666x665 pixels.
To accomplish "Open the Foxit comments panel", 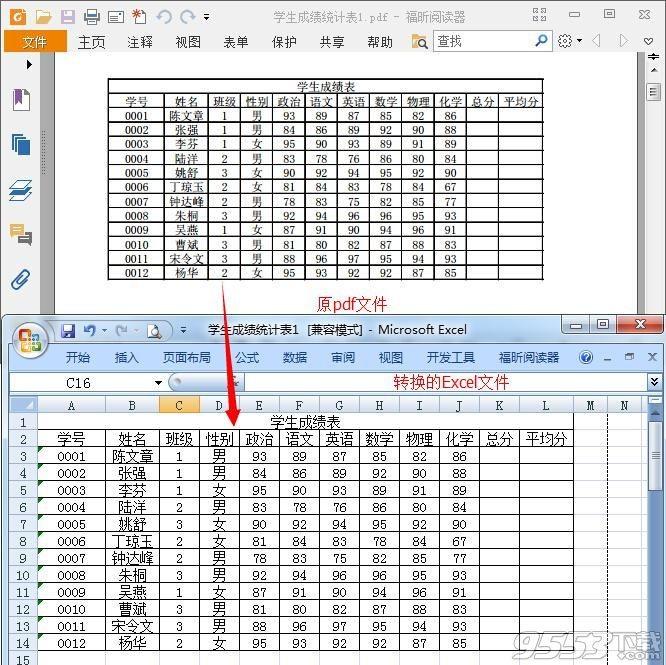I will pos(21,234).
